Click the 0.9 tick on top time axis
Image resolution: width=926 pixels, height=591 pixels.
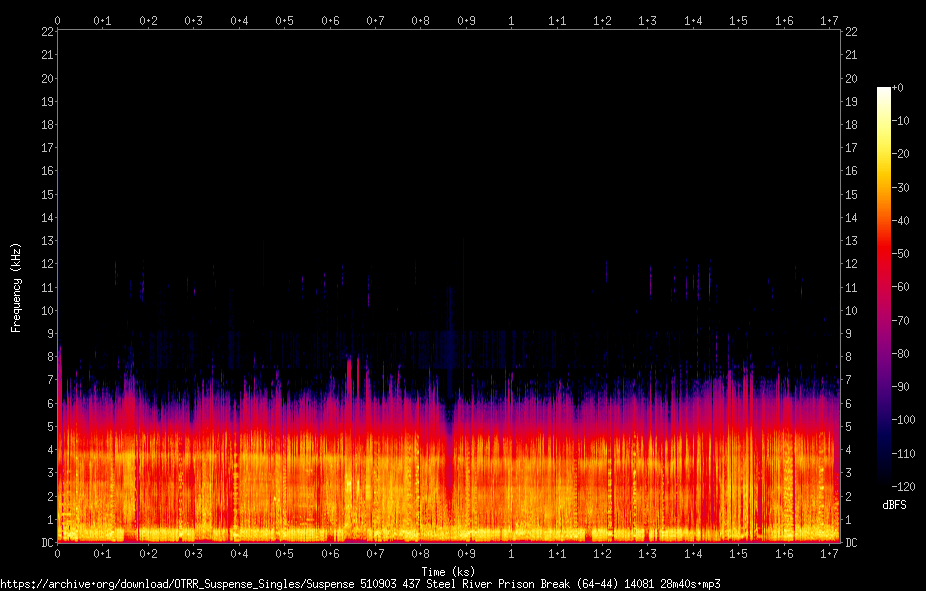466,21
